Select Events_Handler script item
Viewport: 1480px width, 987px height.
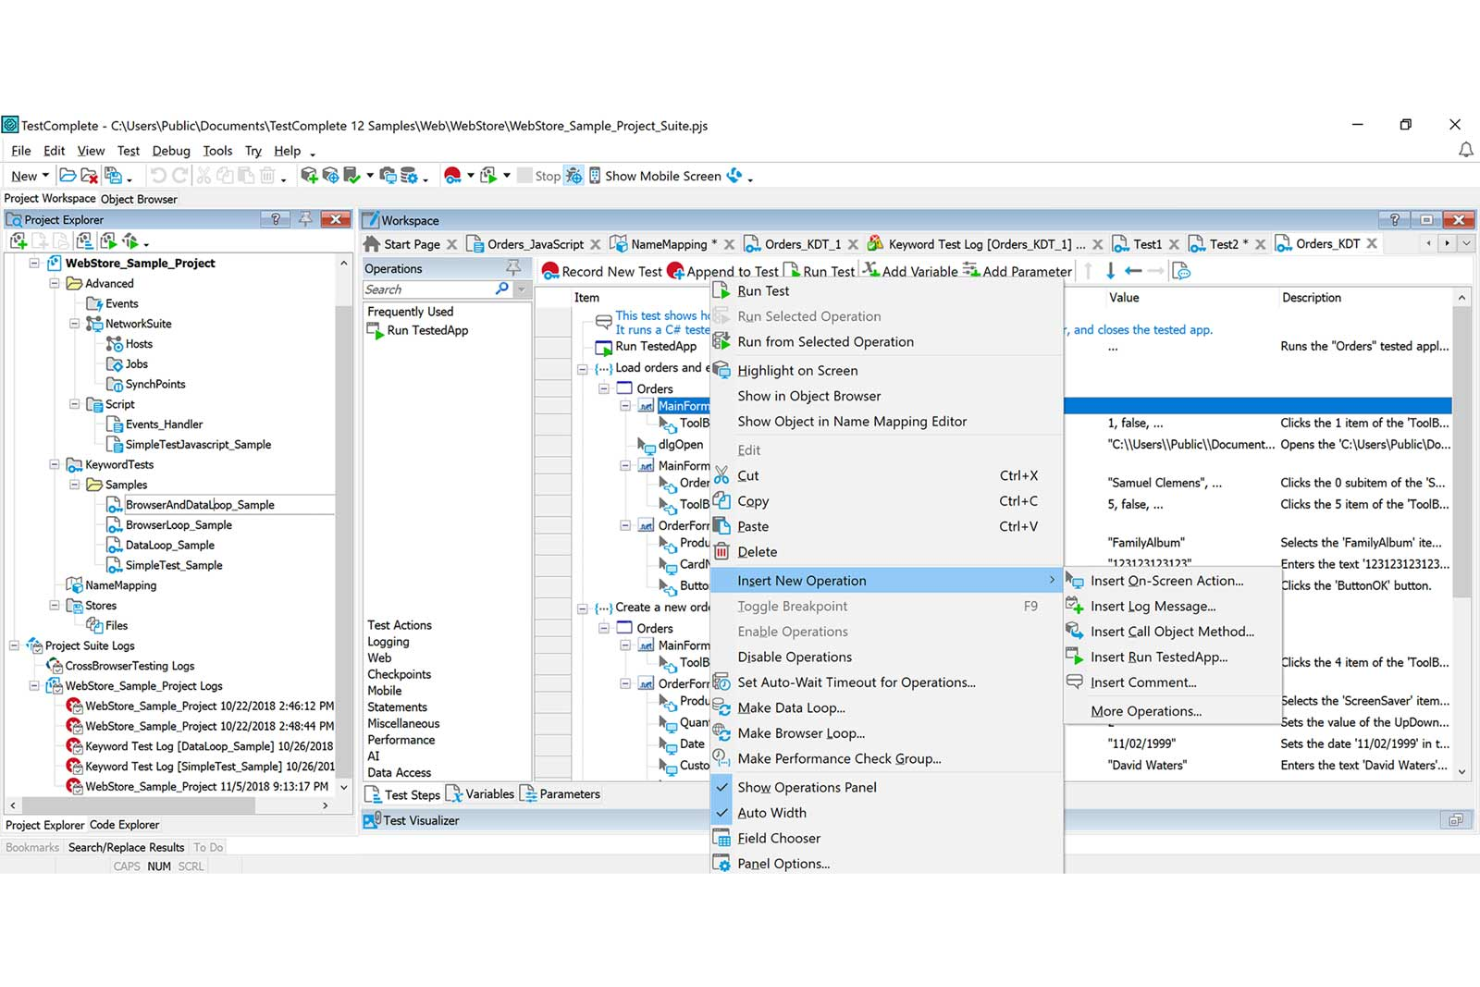coord(164,424)
